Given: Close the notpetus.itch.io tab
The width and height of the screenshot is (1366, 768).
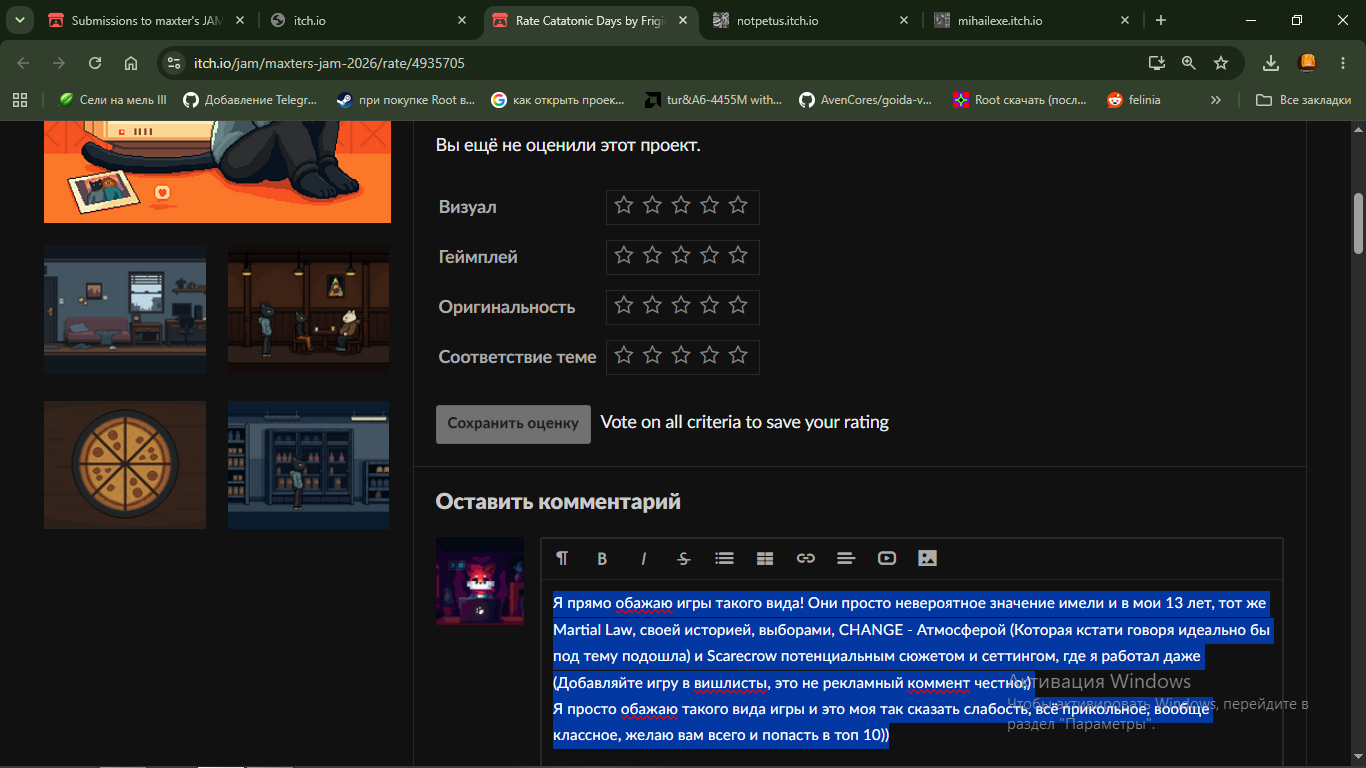Looking at the screenshot, I should tap(903, 20).
